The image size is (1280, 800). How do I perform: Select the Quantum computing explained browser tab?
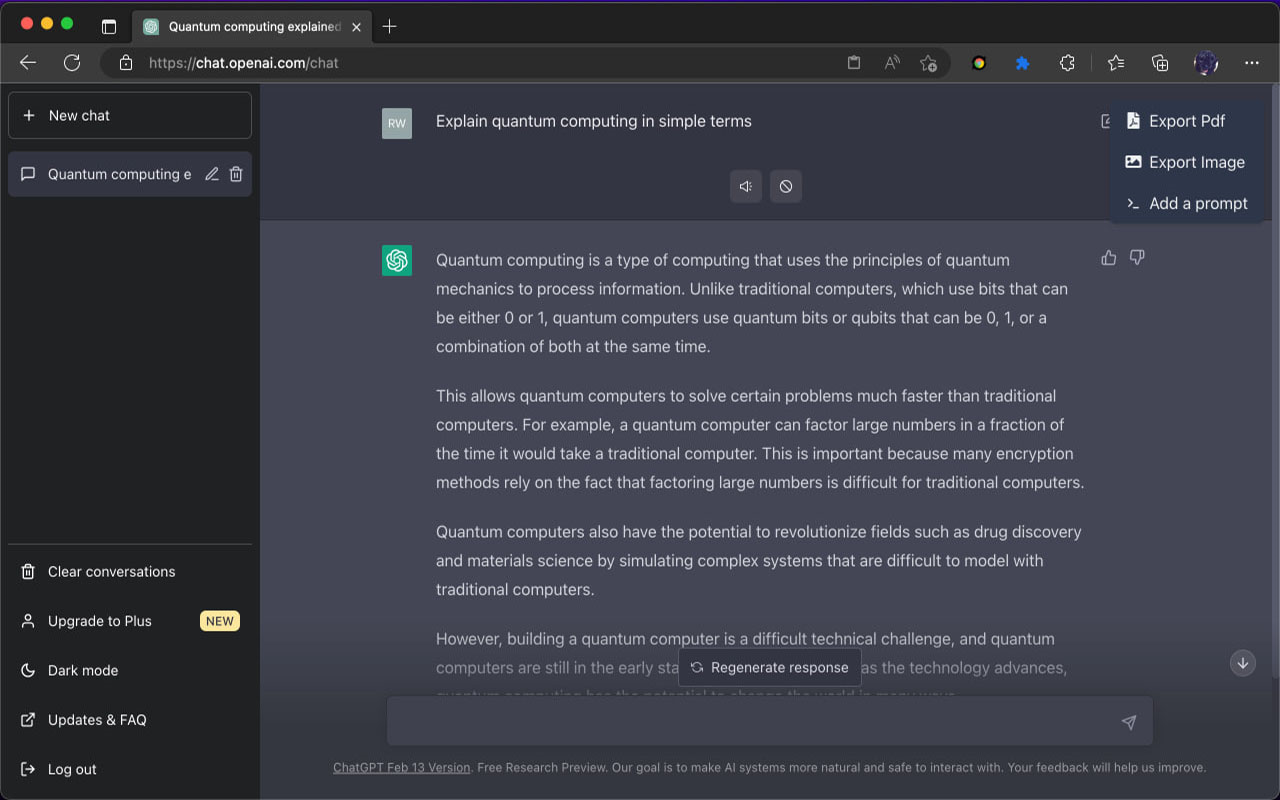[253, 27]
